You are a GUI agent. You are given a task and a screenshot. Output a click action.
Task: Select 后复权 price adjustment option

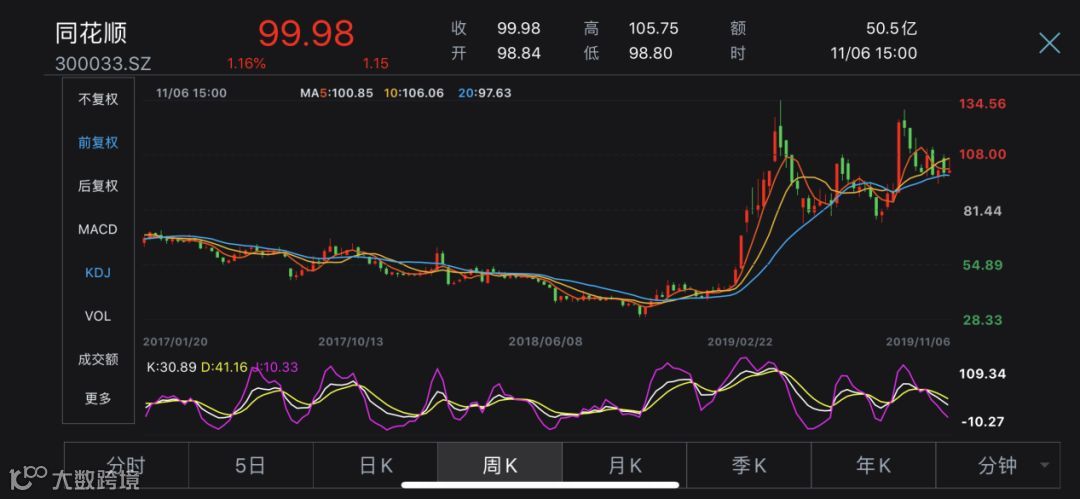(x=98, y=186)
